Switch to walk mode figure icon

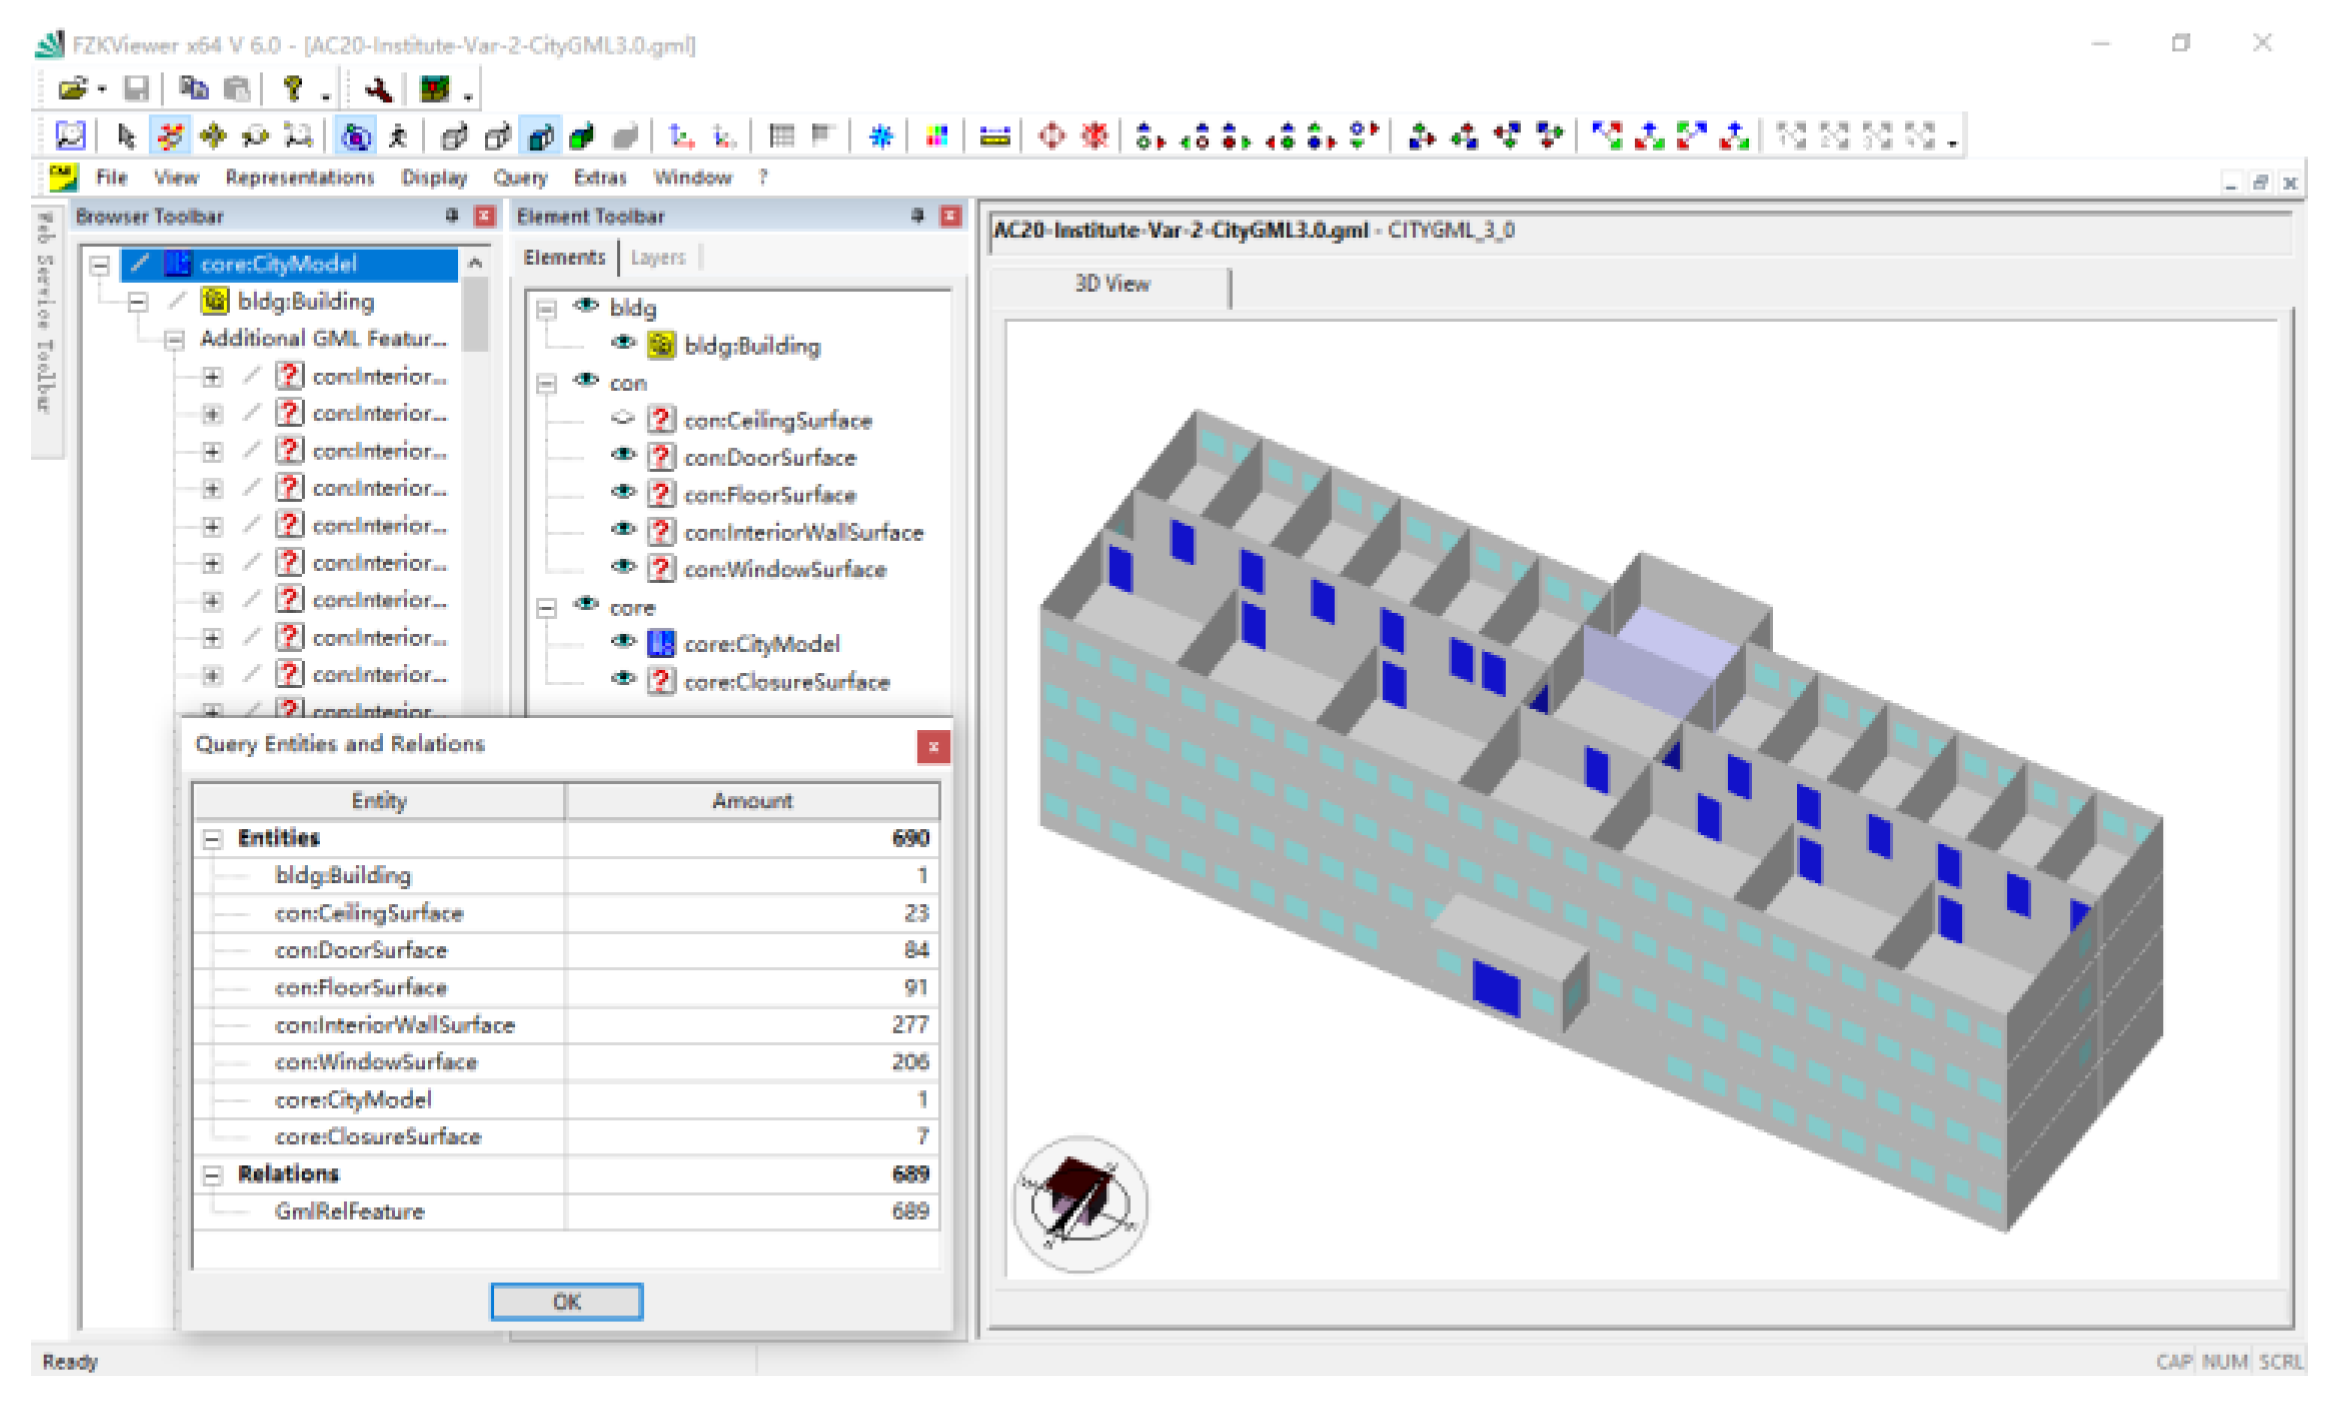click(x=398, y=135)
